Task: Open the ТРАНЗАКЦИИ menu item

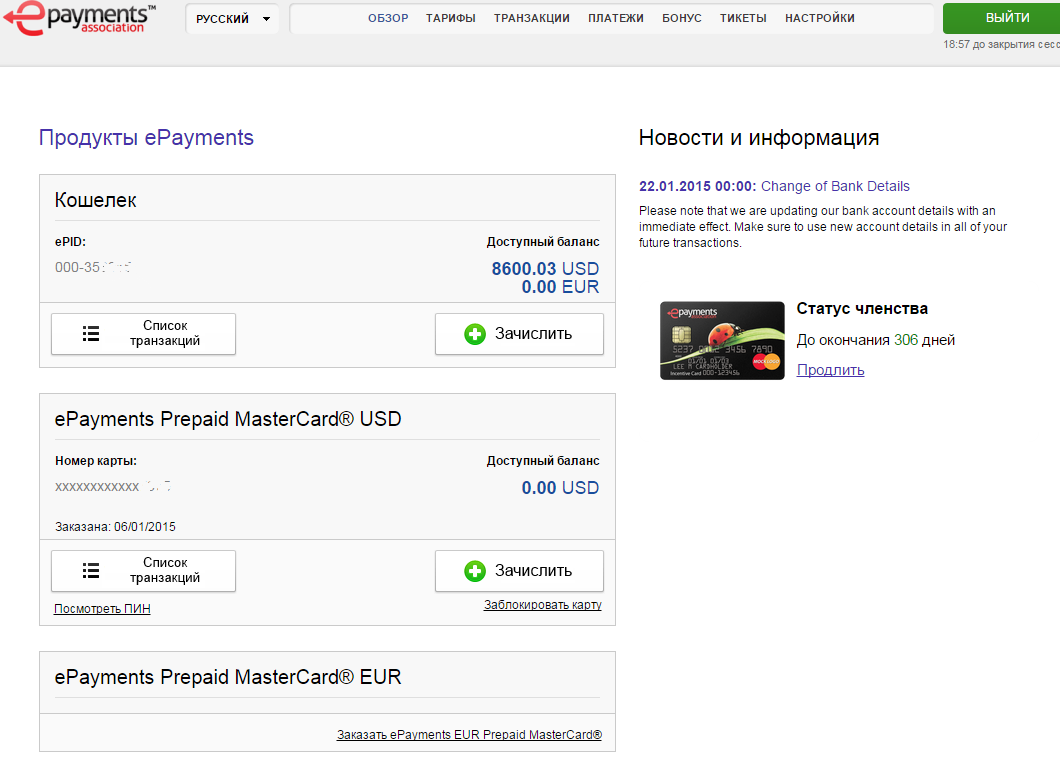Action: (531, 18)
